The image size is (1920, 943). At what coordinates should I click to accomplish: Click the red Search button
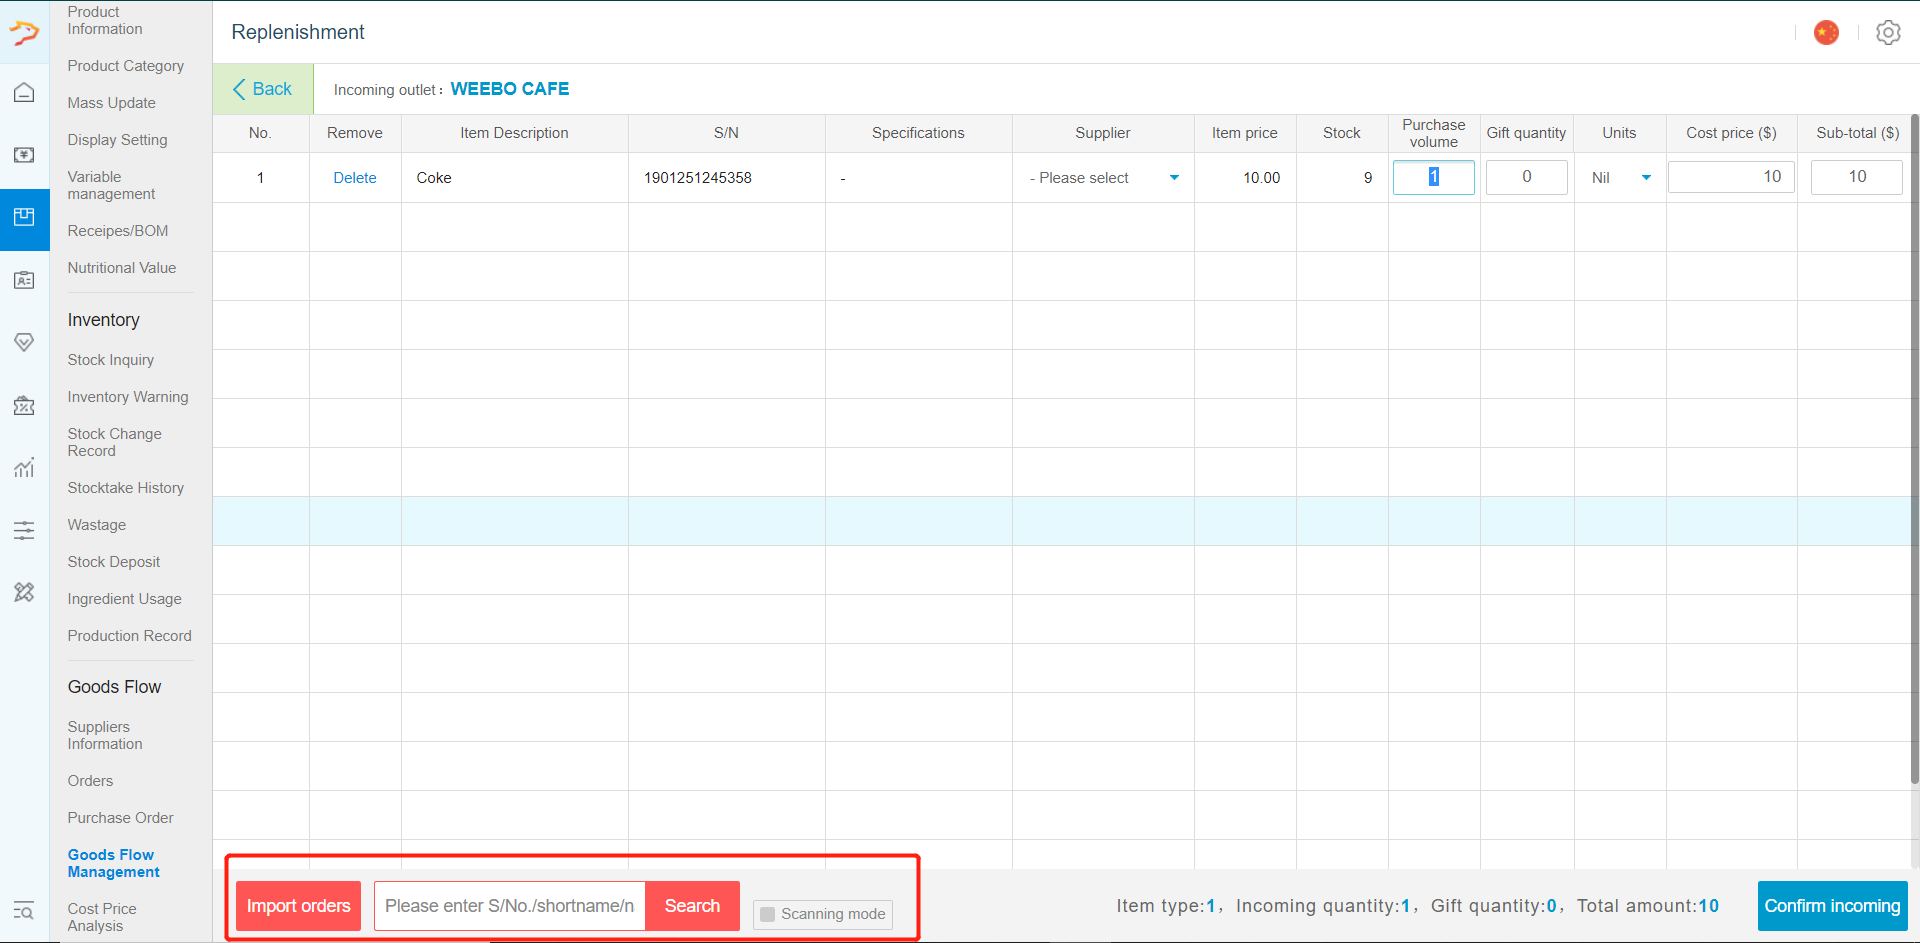(x=692, y=906)
